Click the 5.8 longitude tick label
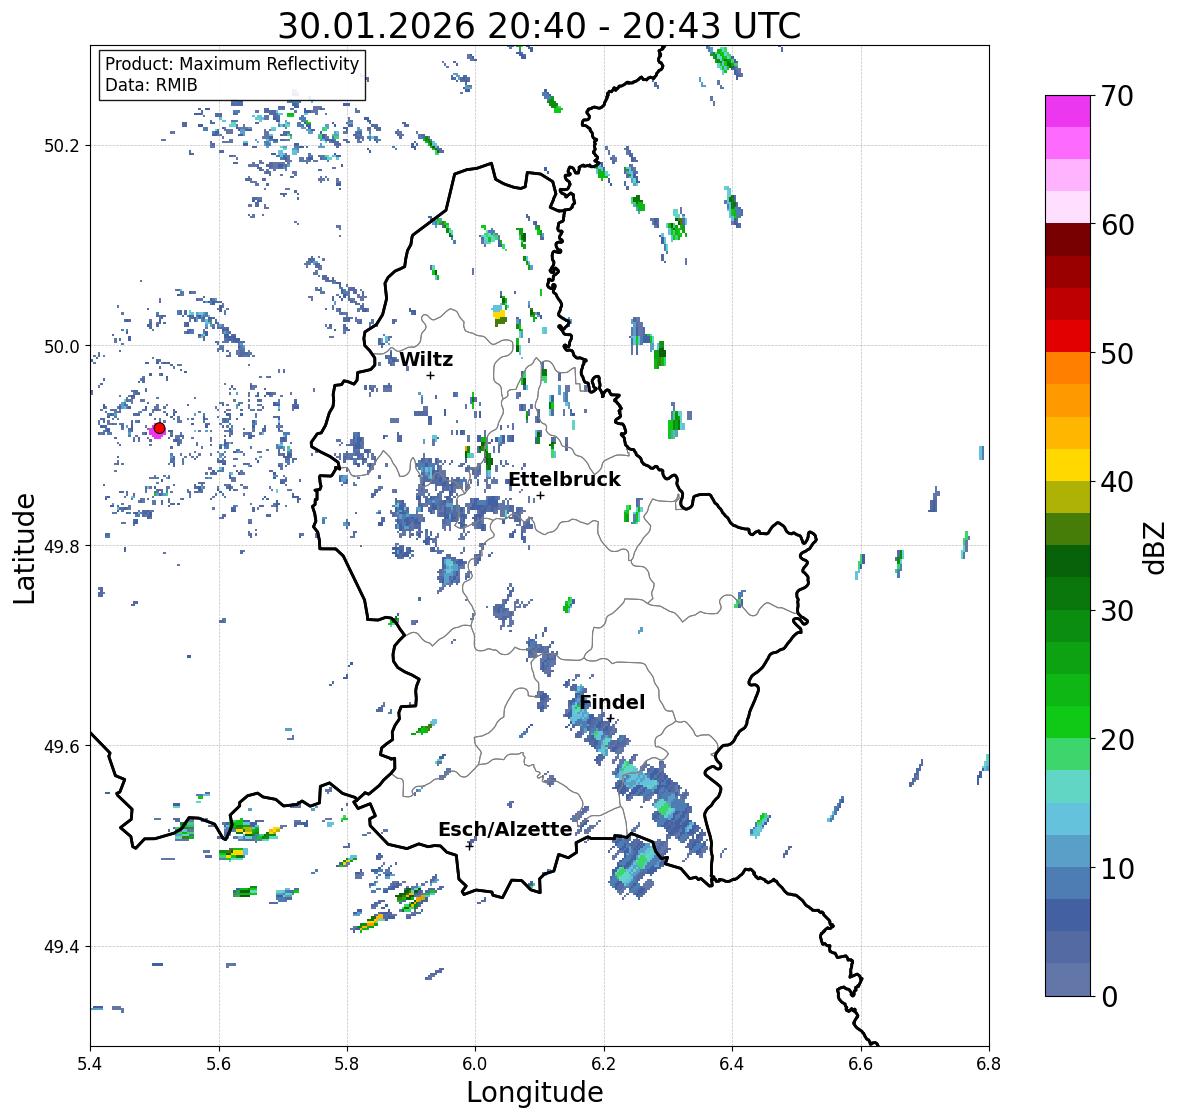The height and width of the screenshot is (1117, 1179). (x=347, y=1064)
